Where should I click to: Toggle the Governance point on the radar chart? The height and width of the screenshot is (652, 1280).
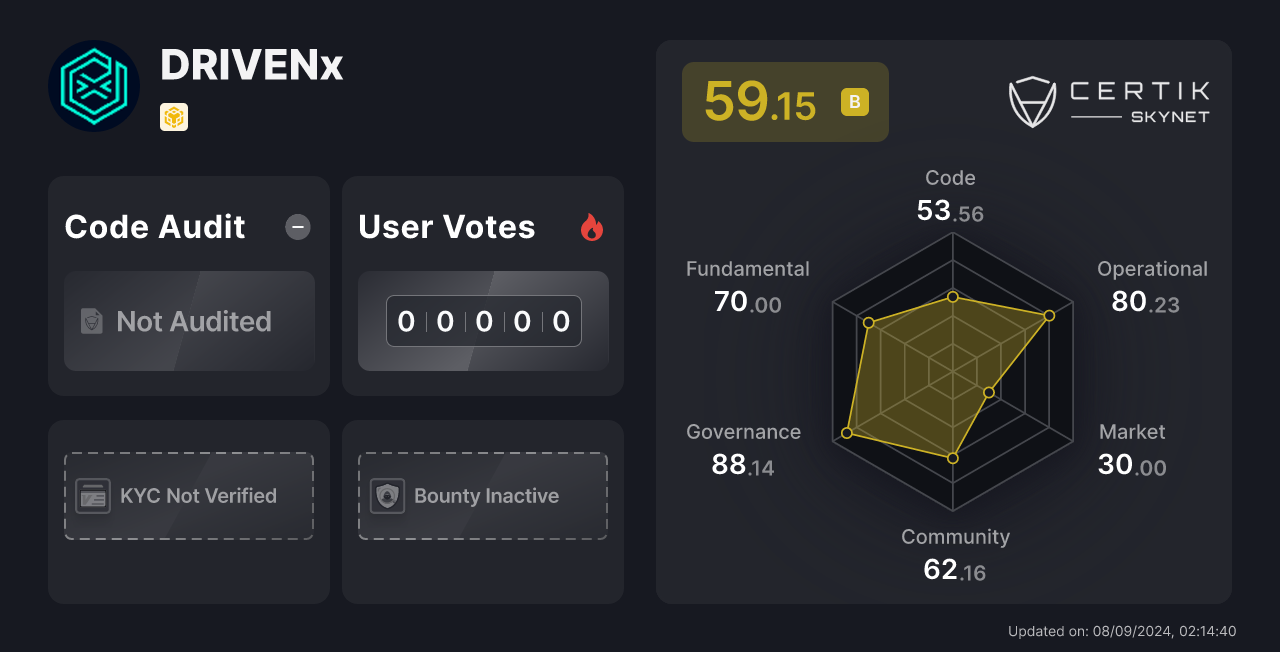(848, 431)
